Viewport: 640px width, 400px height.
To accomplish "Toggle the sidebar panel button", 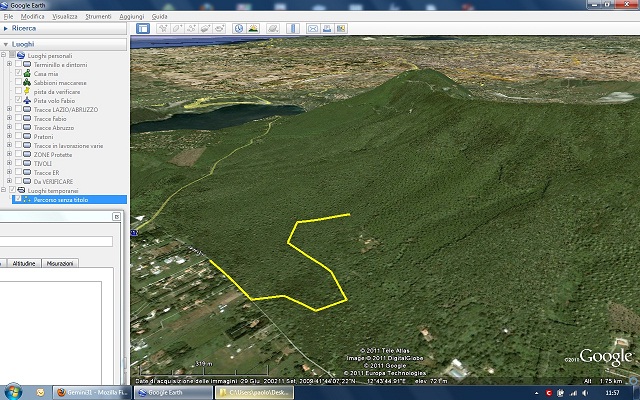I will click(x=143, y=28).
